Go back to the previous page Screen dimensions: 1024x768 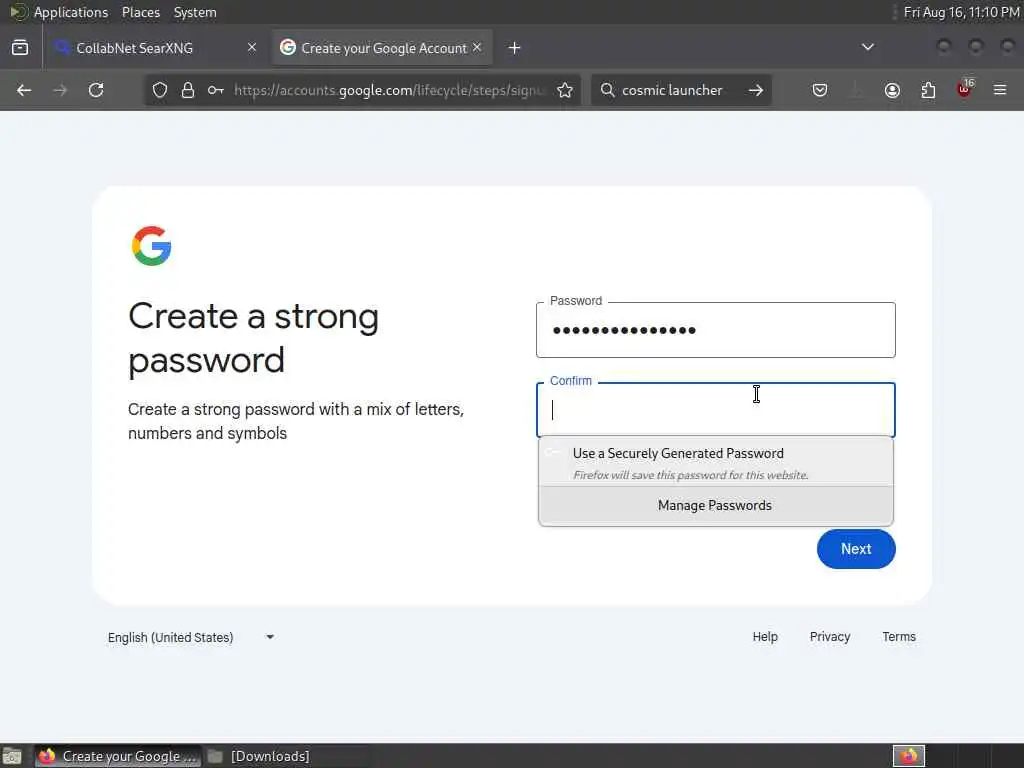click(24, 90)
